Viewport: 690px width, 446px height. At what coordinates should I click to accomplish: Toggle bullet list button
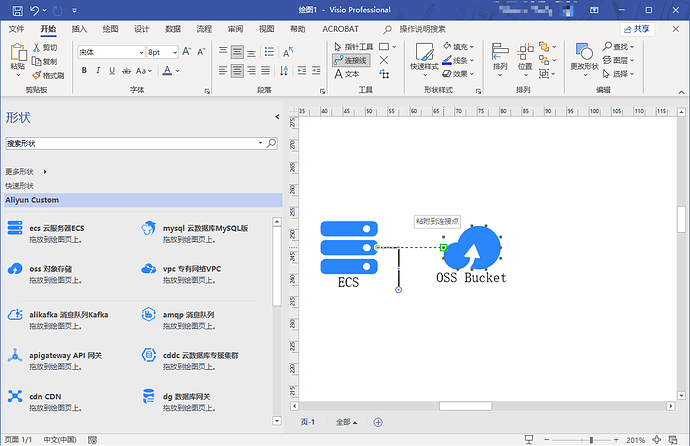coord(269,52)
